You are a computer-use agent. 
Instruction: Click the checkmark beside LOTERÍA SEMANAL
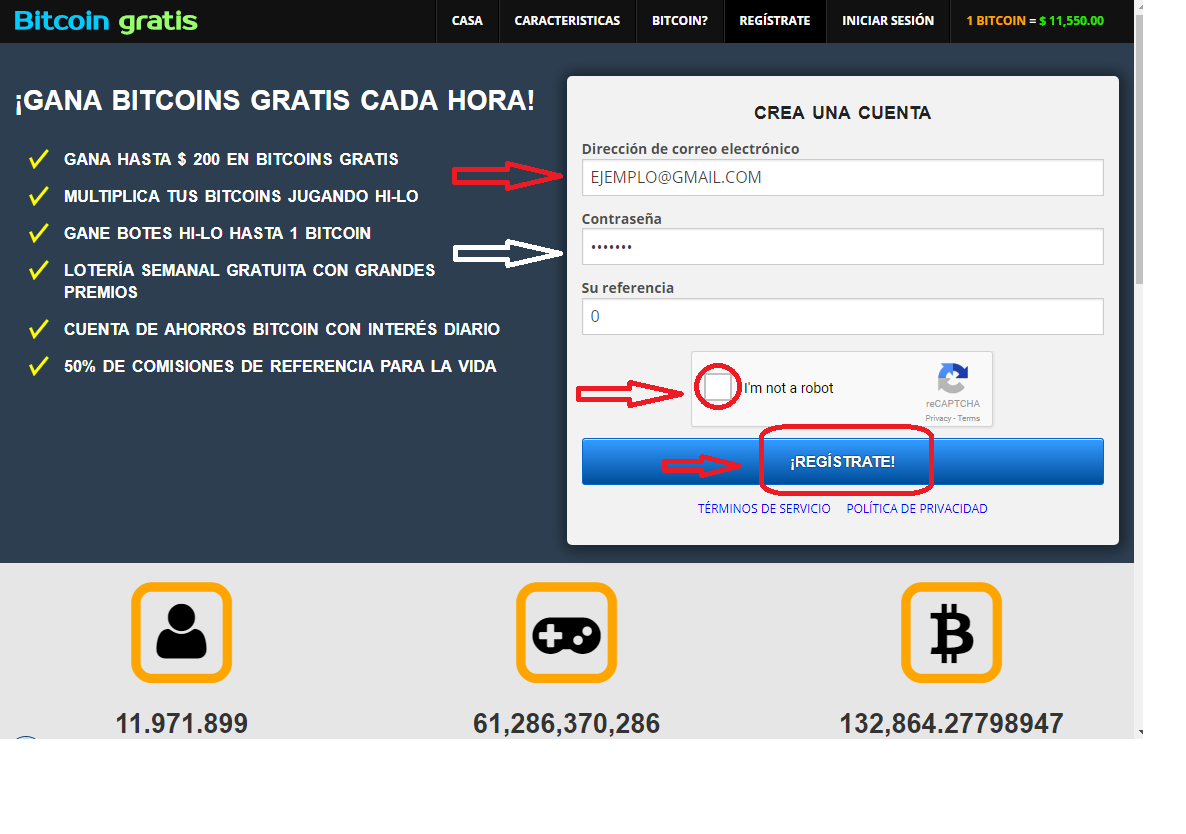39,270
